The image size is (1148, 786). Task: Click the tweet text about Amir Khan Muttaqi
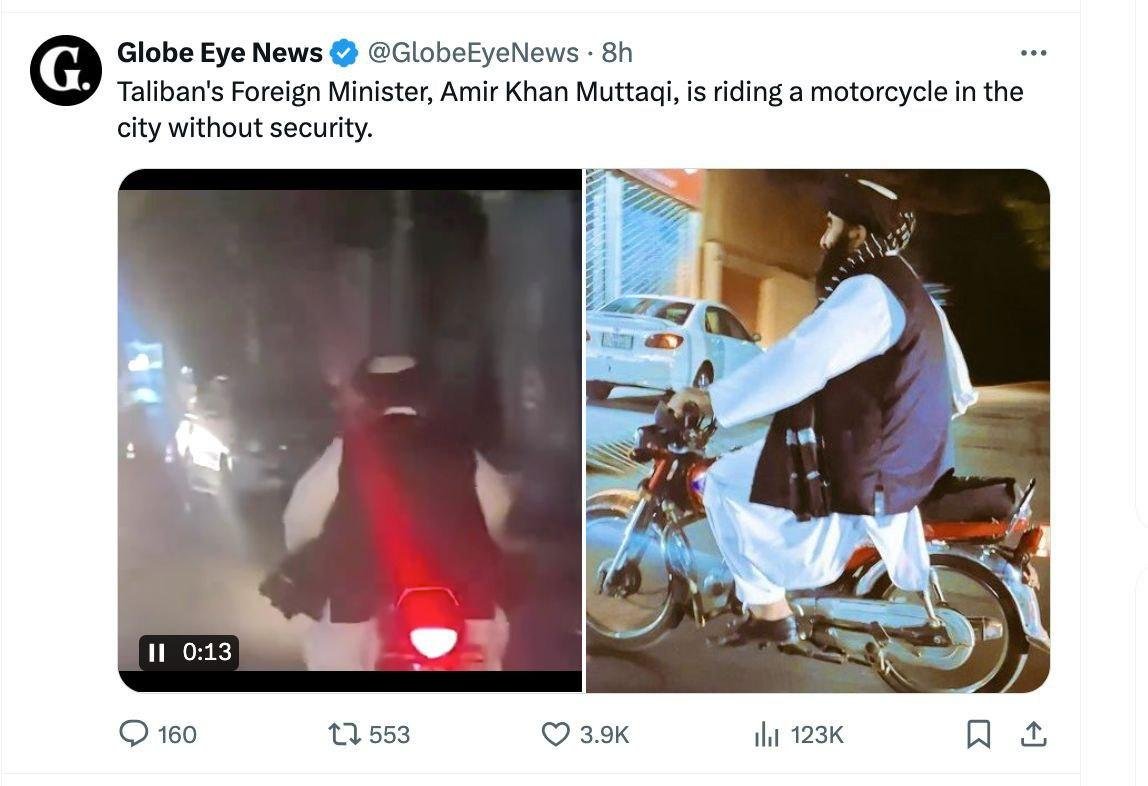(x=570, y=110)
